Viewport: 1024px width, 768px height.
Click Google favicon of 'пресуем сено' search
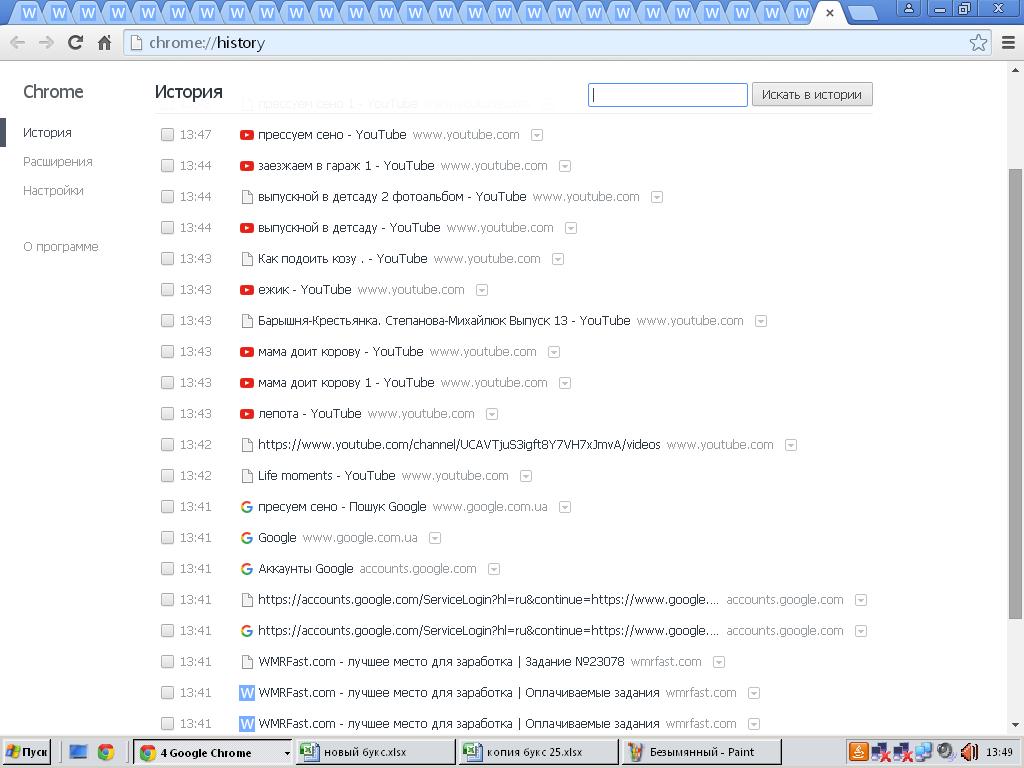pyautogui.click(x=246, y=507)
